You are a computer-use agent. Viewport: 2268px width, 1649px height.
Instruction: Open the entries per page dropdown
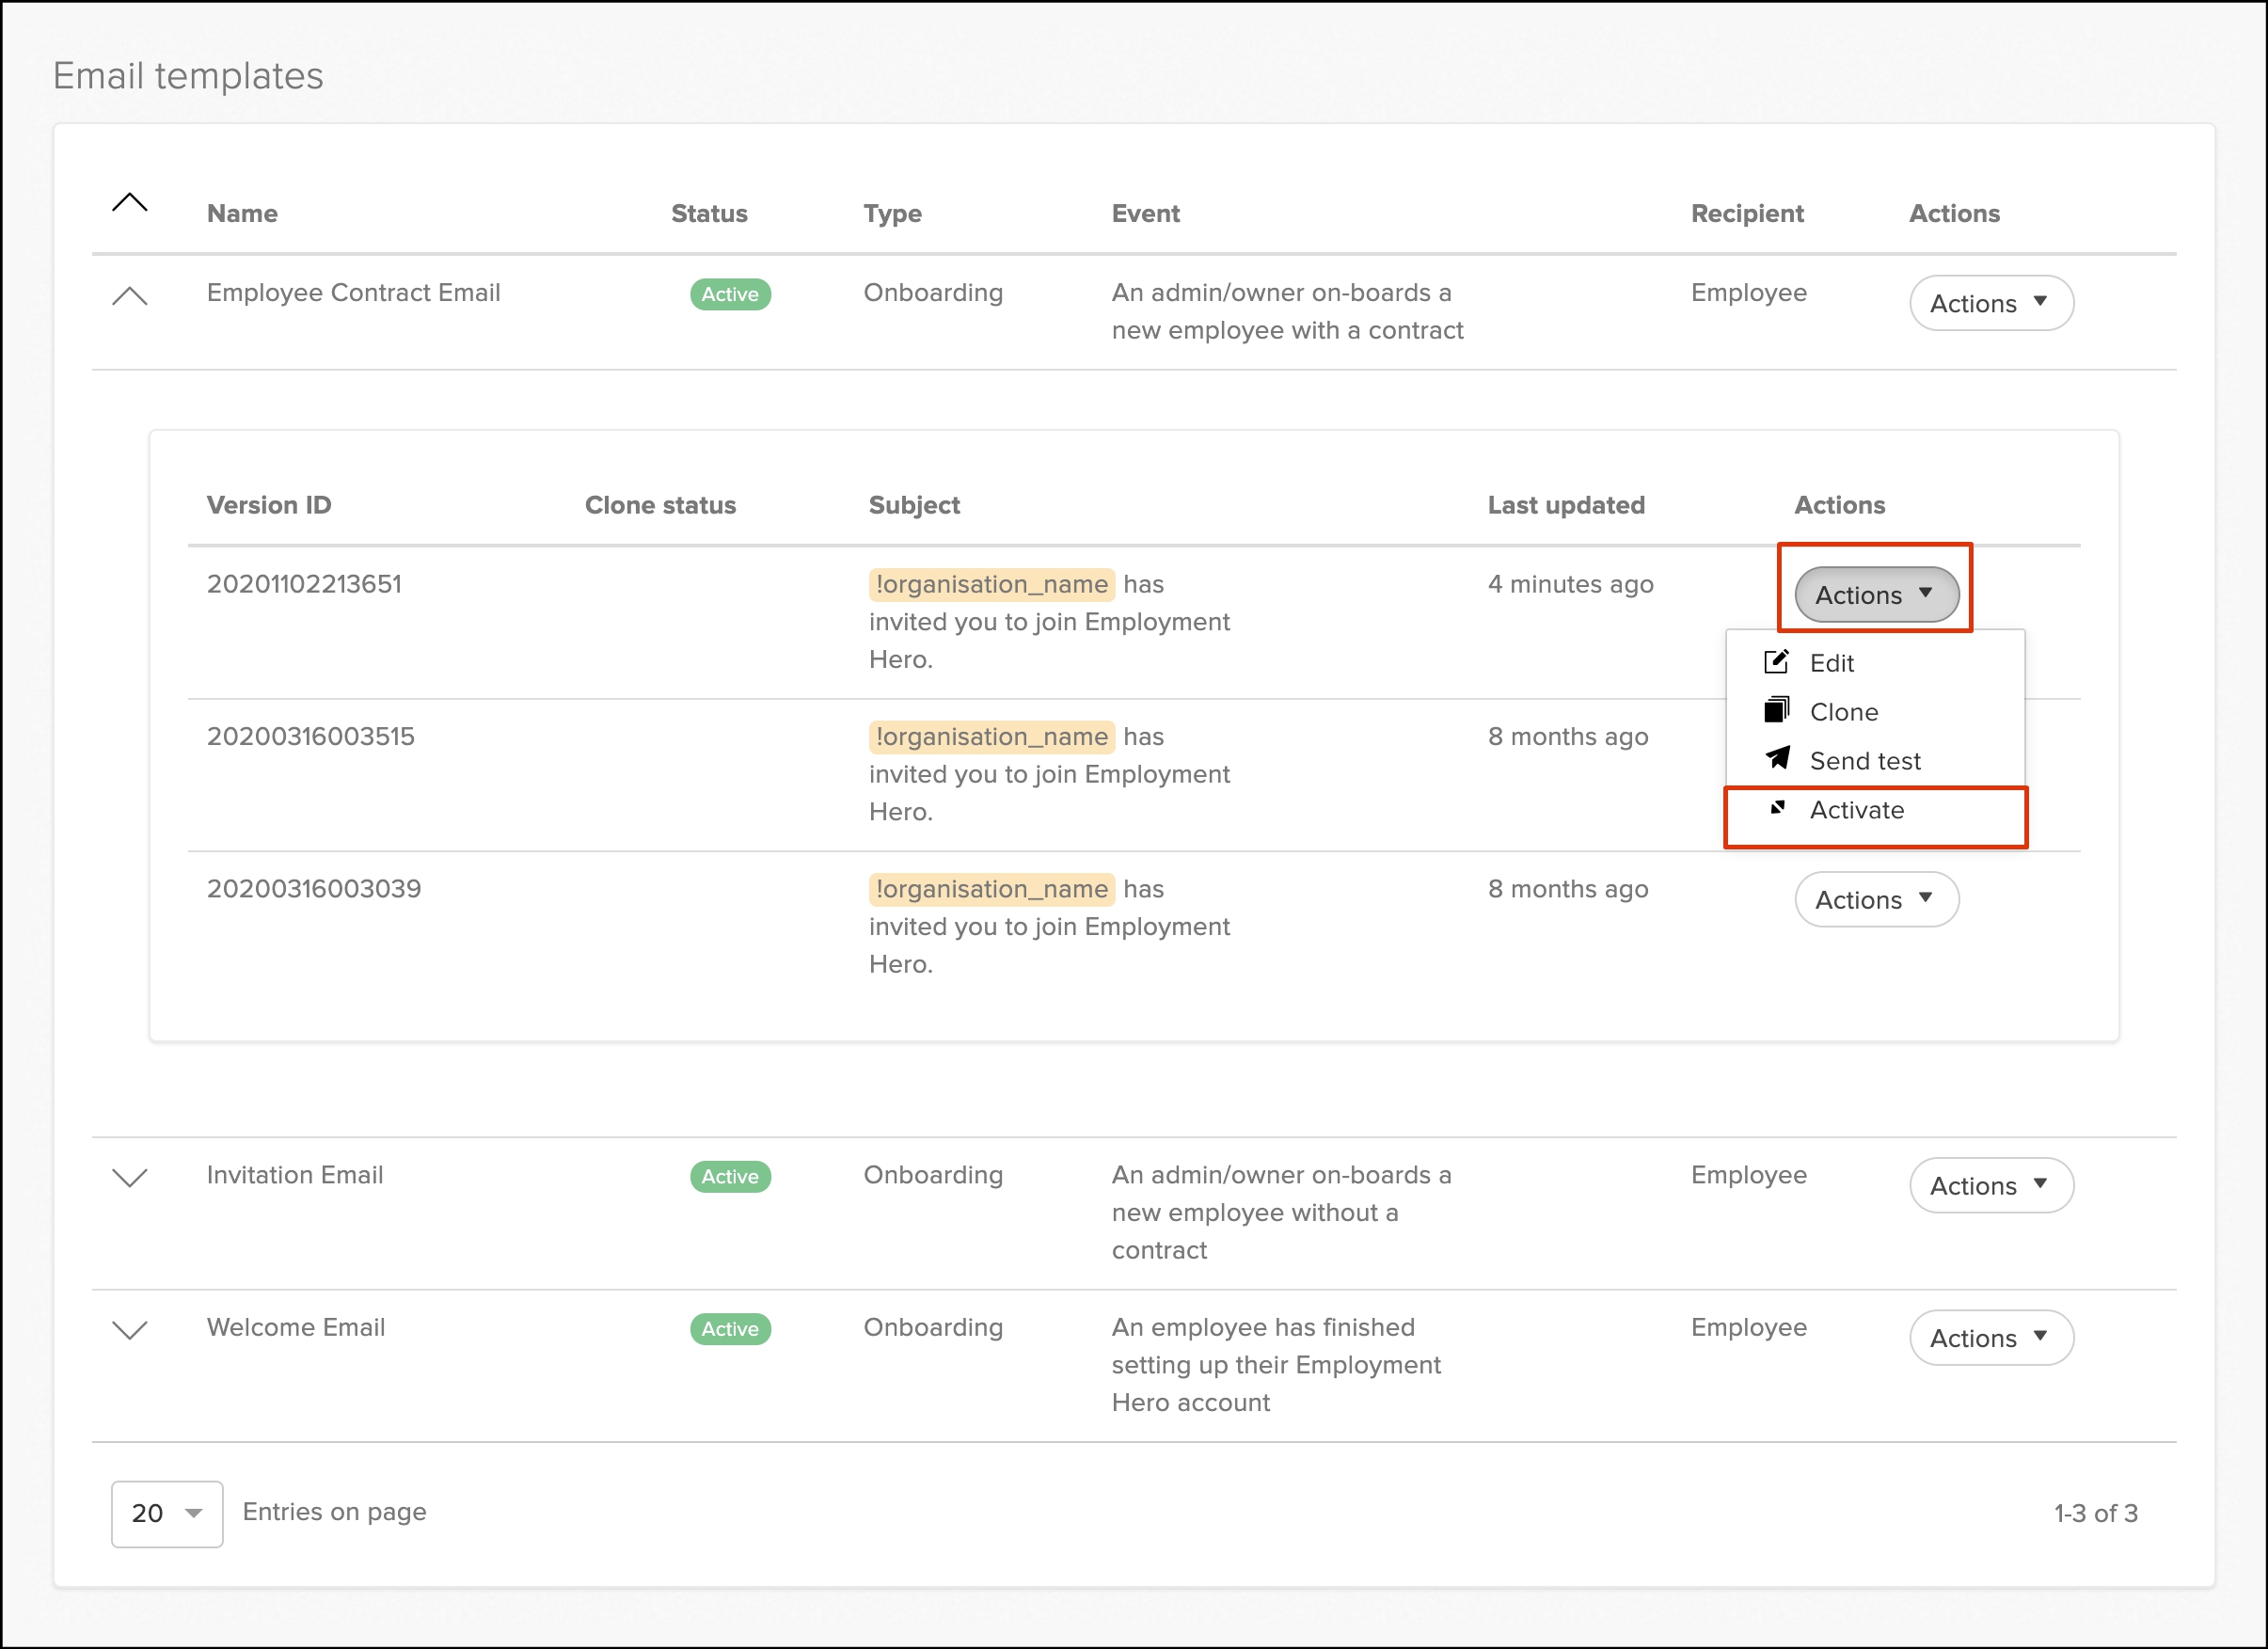167,1513
